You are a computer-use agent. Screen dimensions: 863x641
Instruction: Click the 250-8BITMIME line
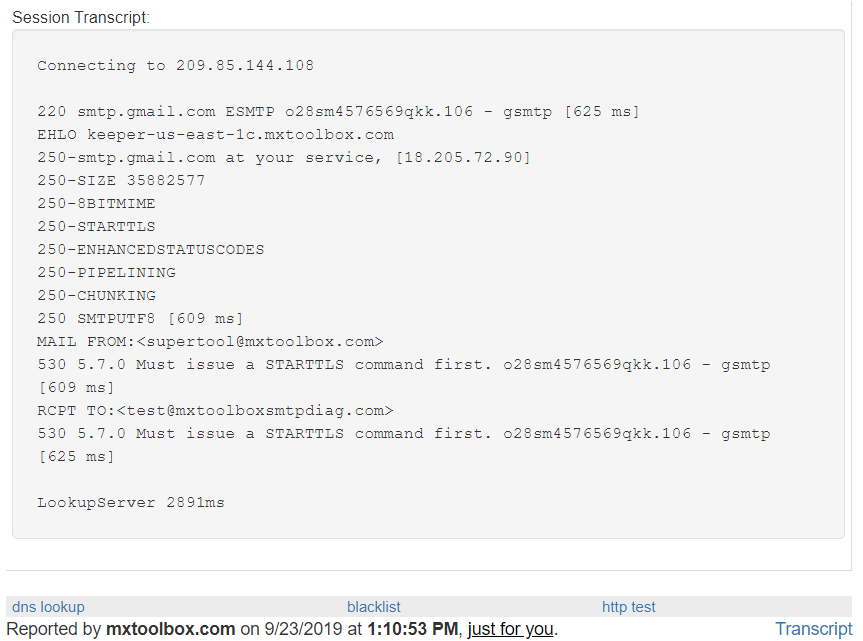pyautogui.click(x=96, y=204)
